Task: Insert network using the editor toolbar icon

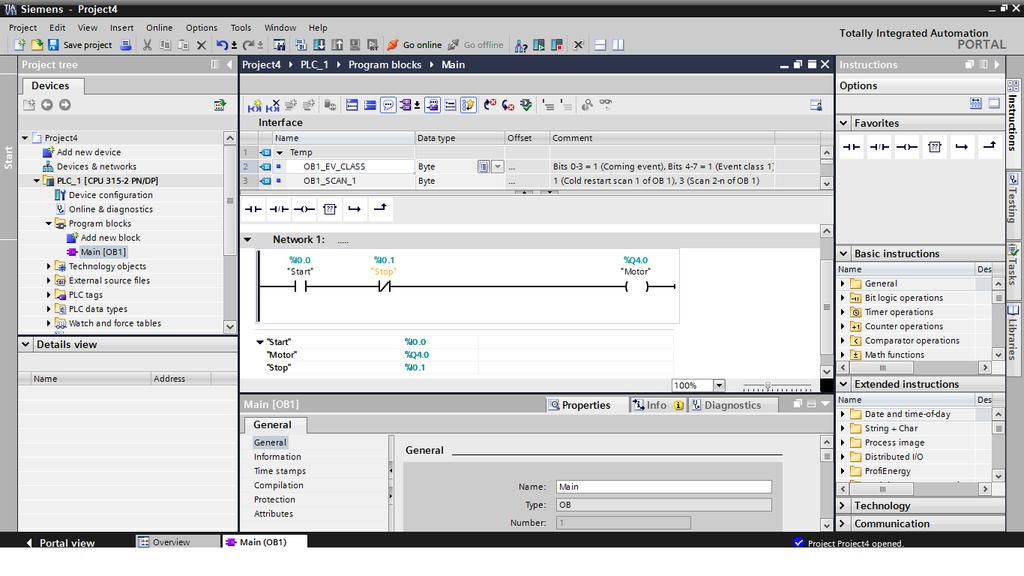Action: [254, 105]
